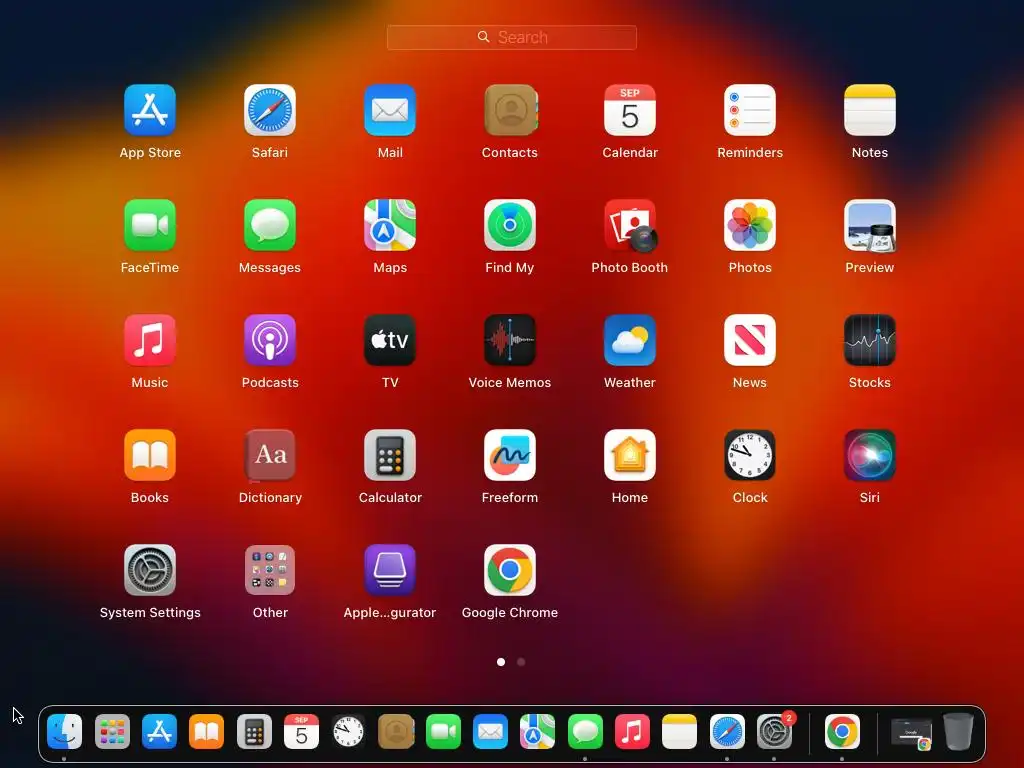Open Calendar from the Dock

click(x=301, y=731)
